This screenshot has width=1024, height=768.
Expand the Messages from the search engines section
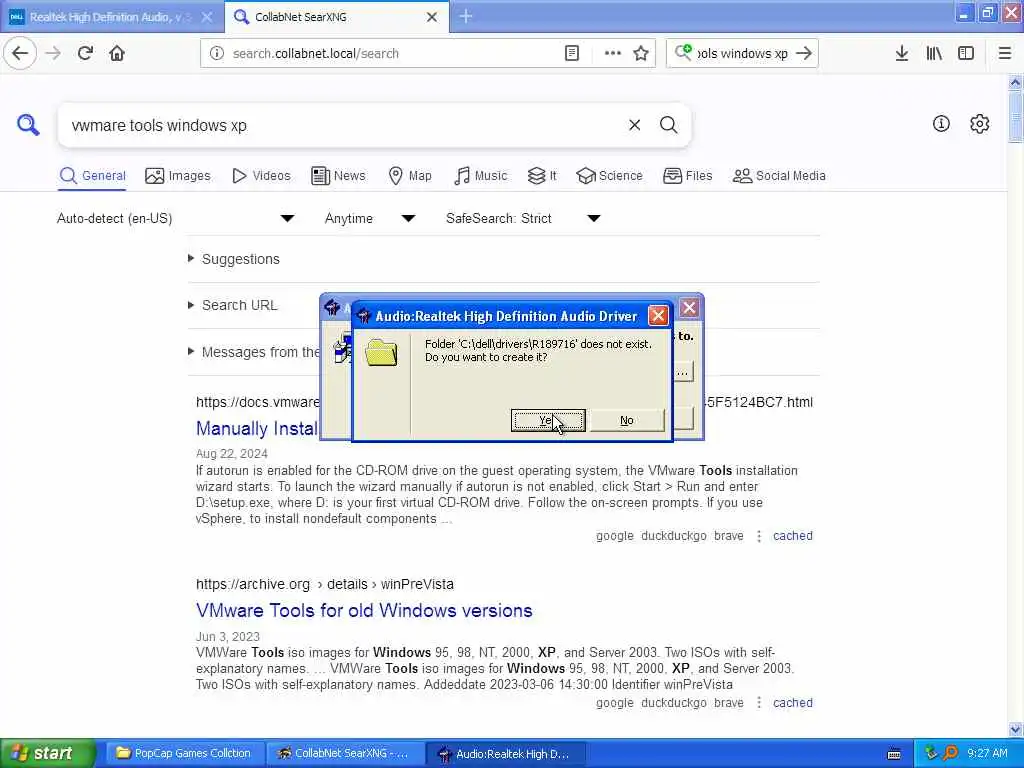253,352
